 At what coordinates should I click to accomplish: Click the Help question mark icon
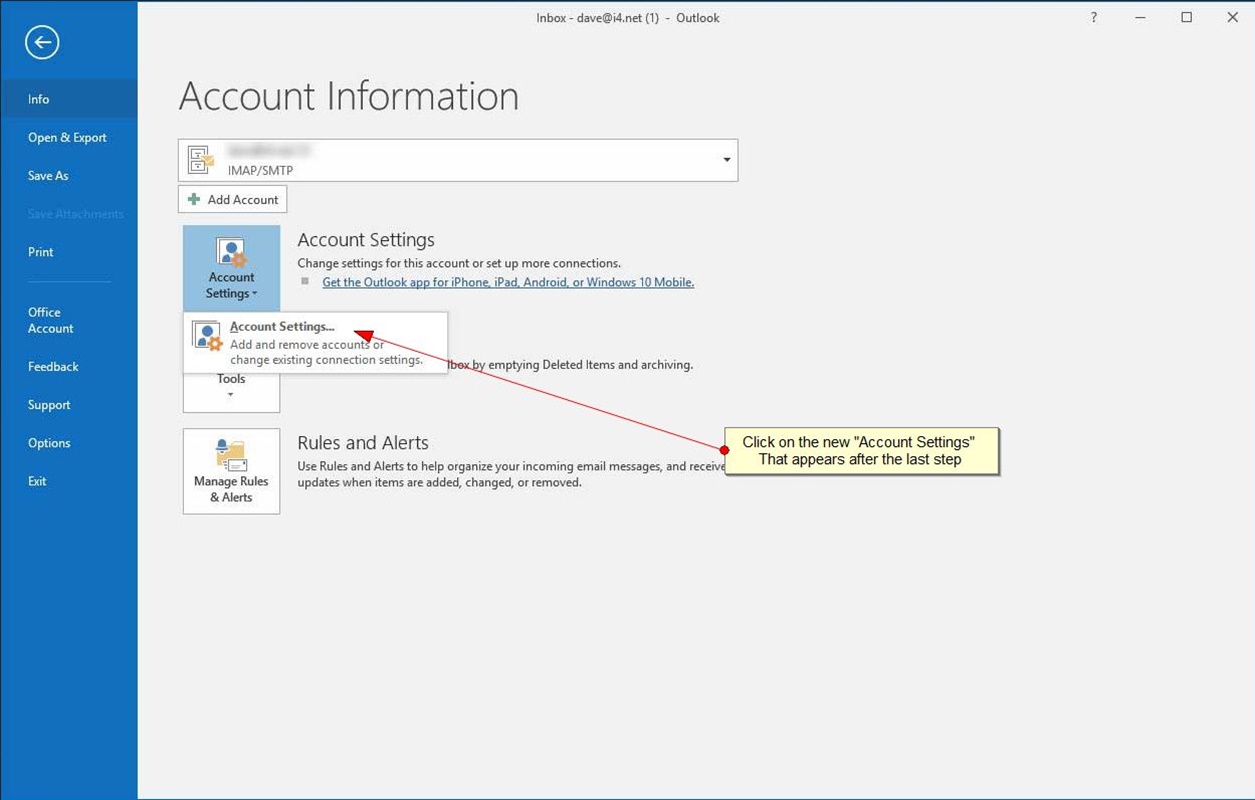[1093, 18]
